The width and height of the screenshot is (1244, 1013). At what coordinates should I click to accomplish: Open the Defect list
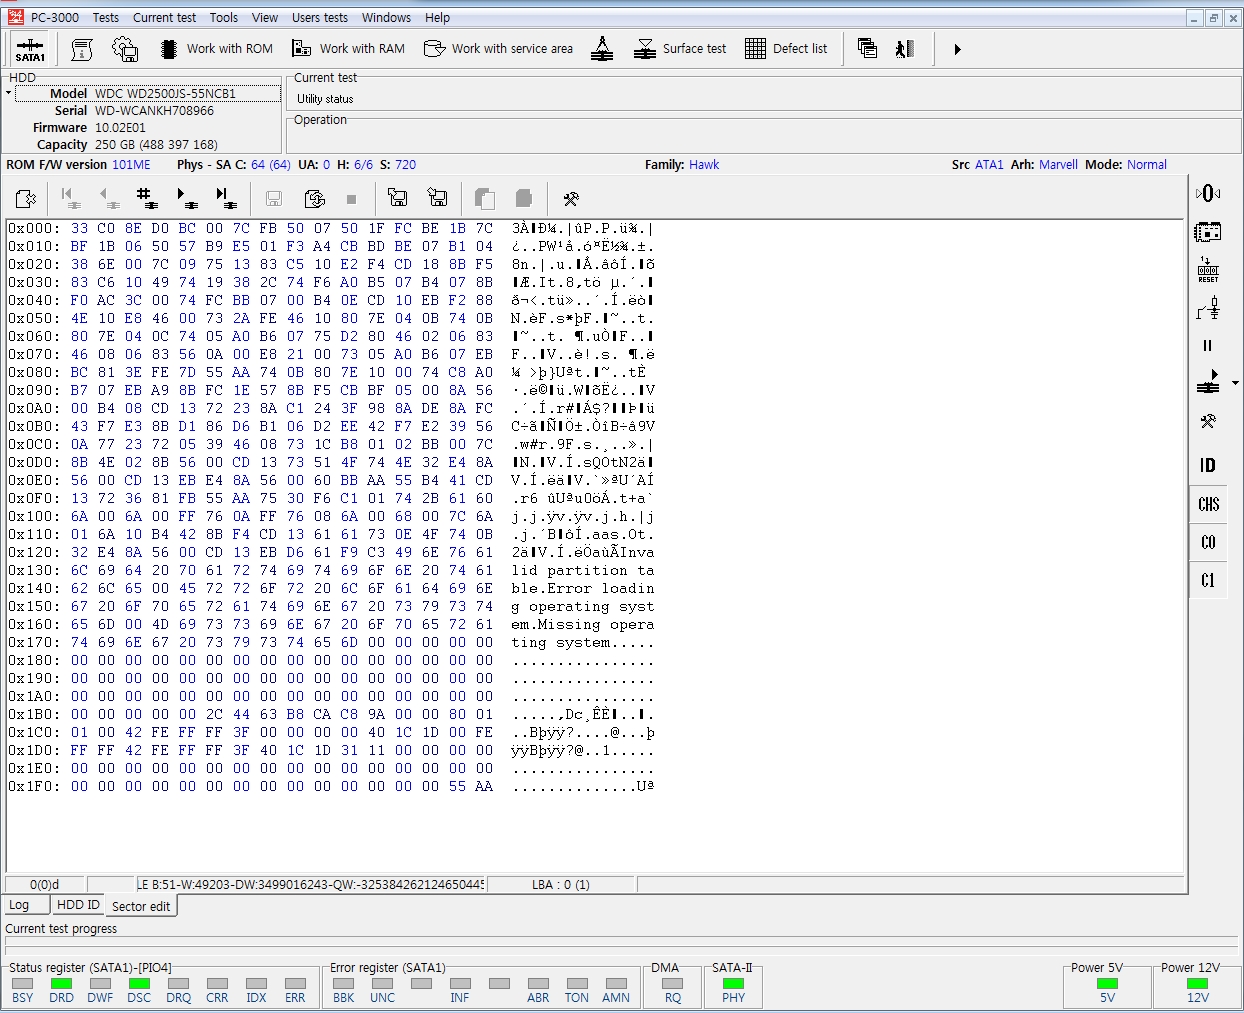click(x=786, y=48)
